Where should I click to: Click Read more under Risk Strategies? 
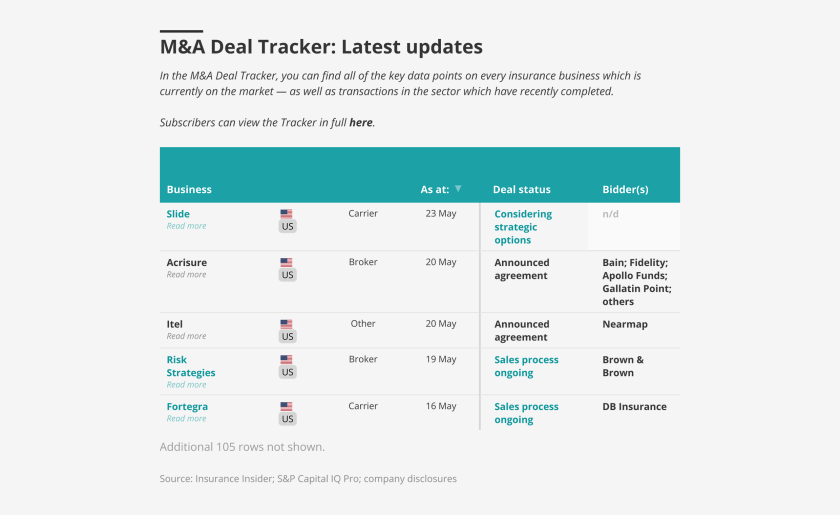pos(186,385)
